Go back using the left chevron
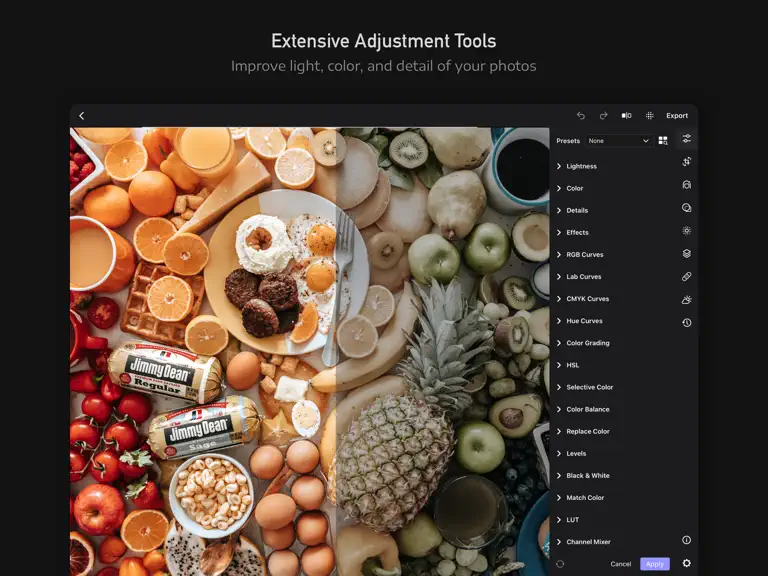The image size is (768, 576). [82, 116]
